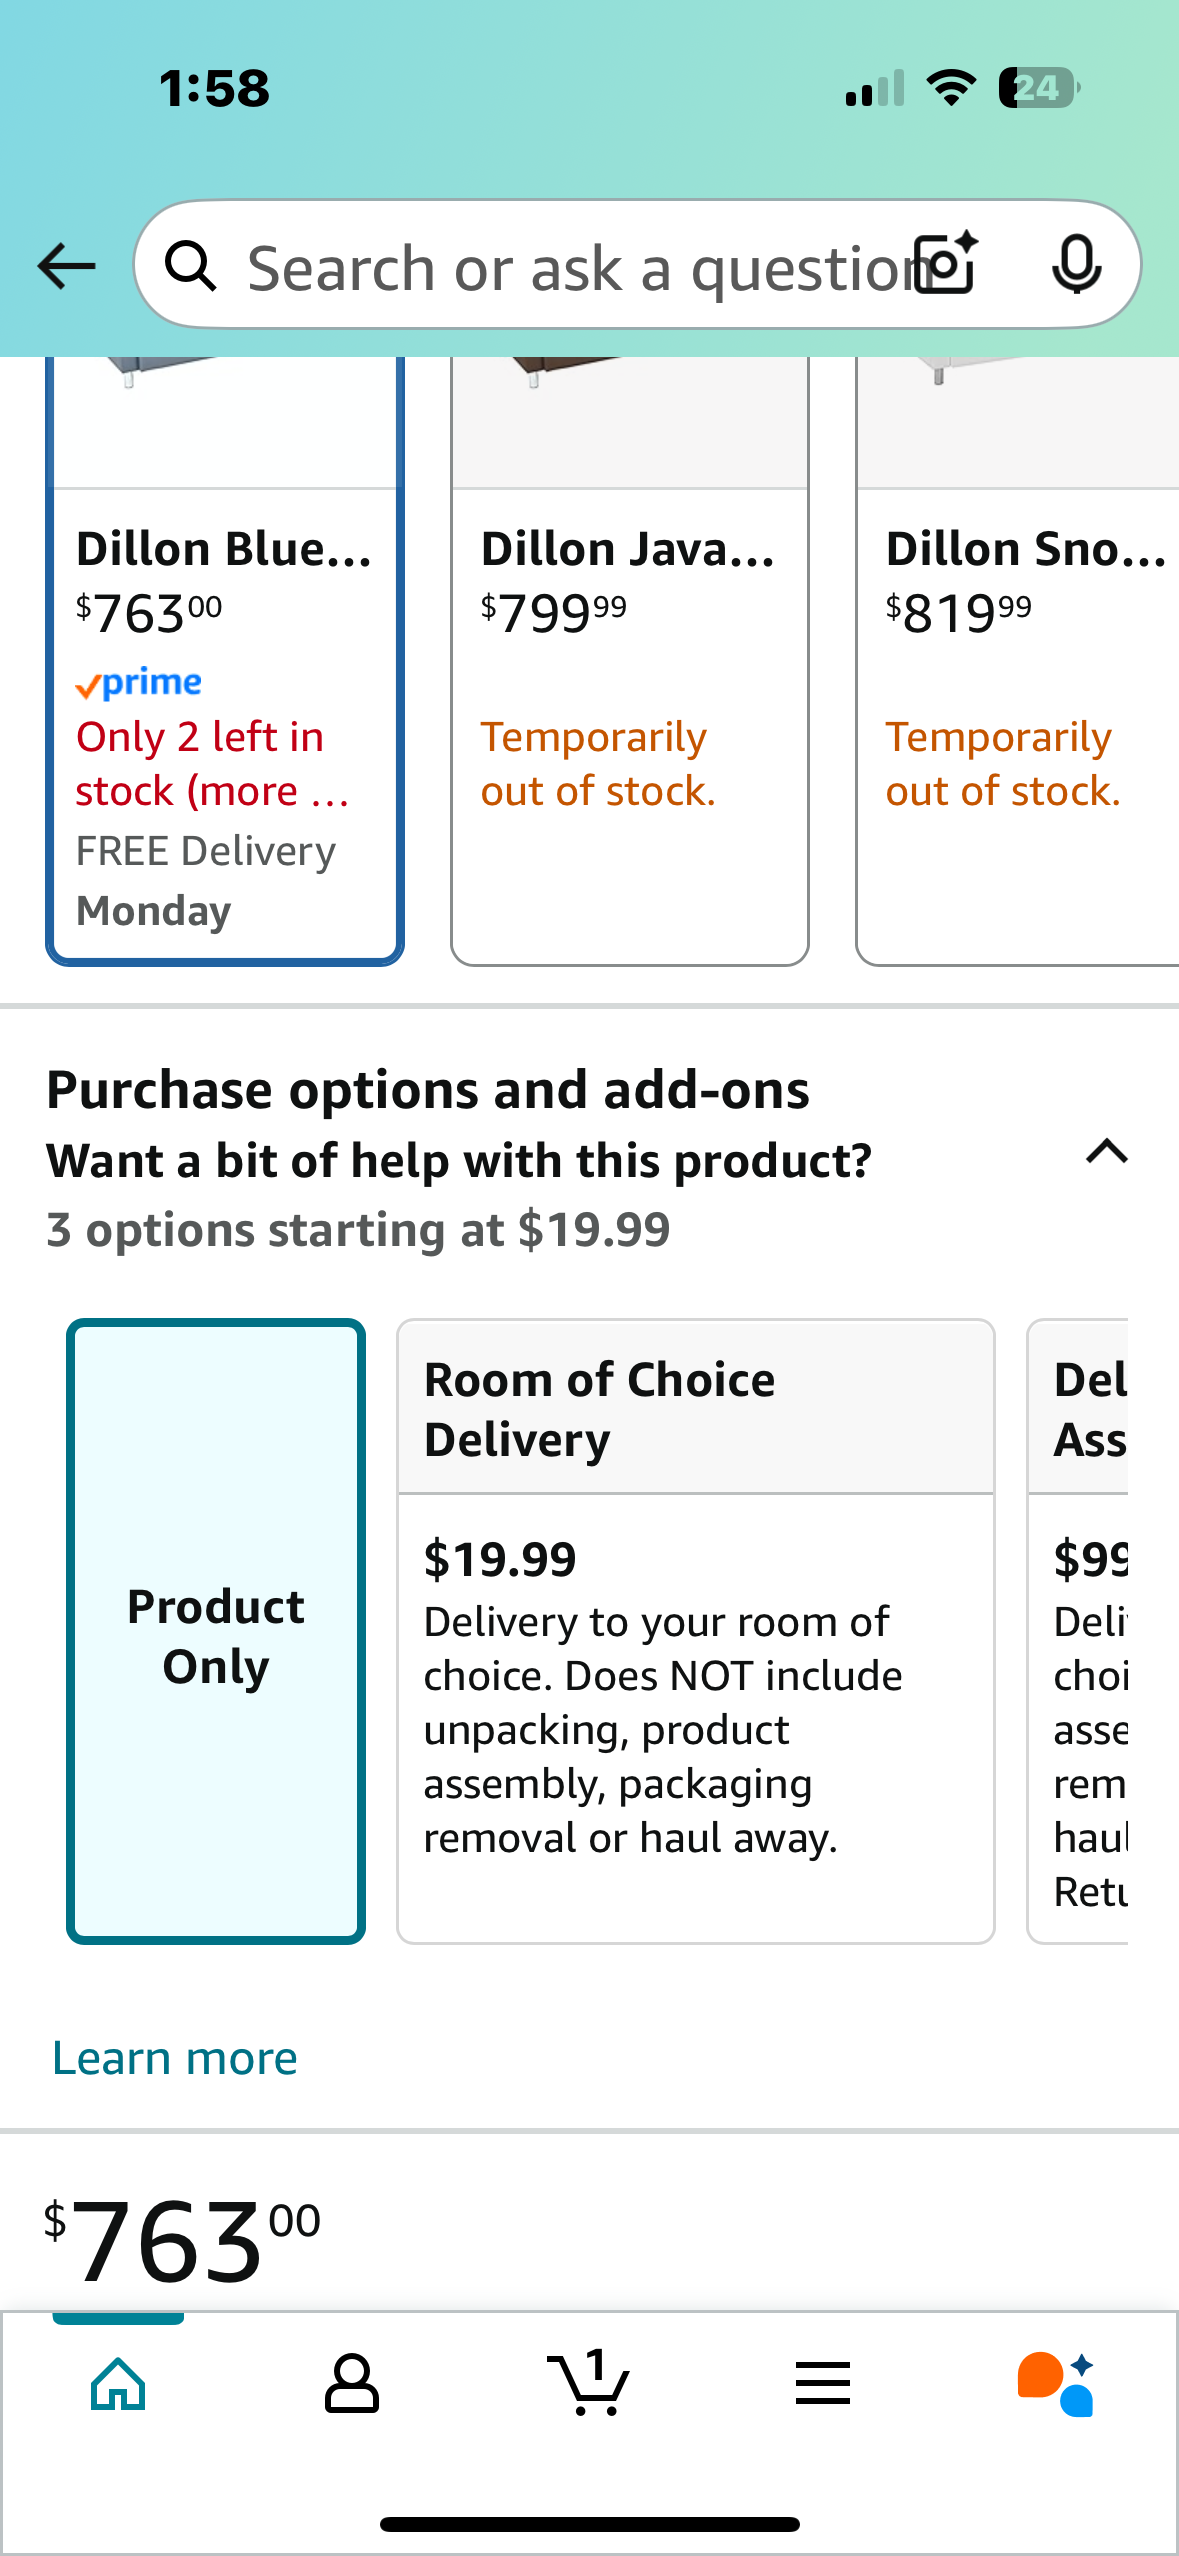Screen dimensions: 1179x2556
Task: Choose the Dillon Blue color variant
Action: 225,660
